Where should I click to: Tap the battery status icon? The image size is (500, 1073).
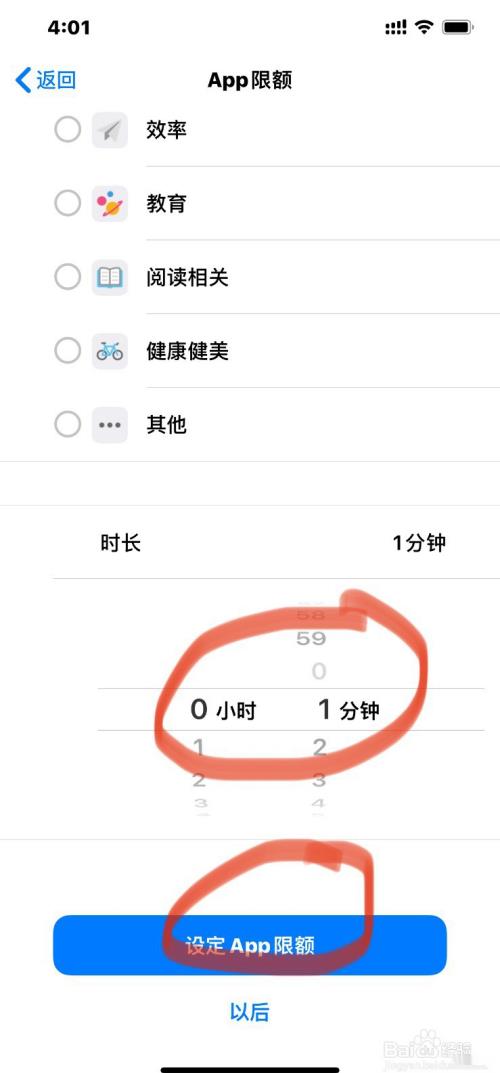point(458,27)
